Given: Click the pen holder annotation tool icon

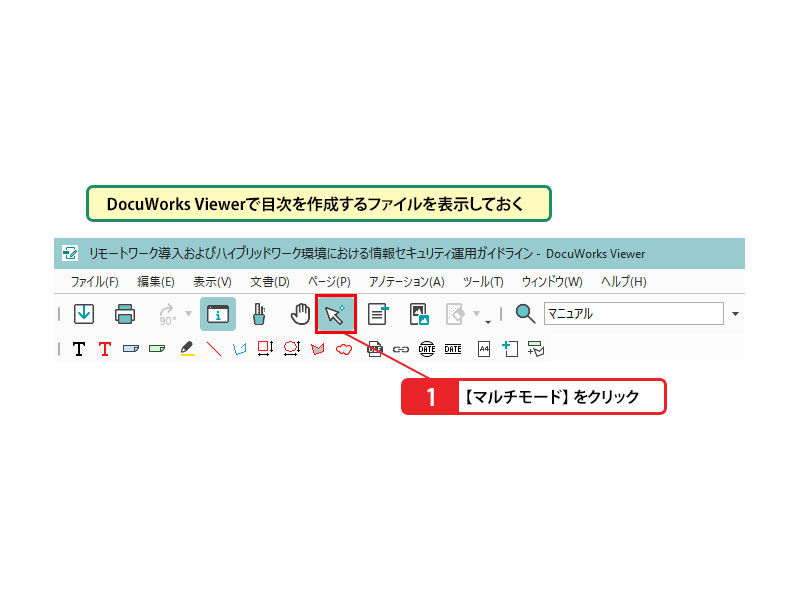Looking at the screenshot, I should coord(259,314).
